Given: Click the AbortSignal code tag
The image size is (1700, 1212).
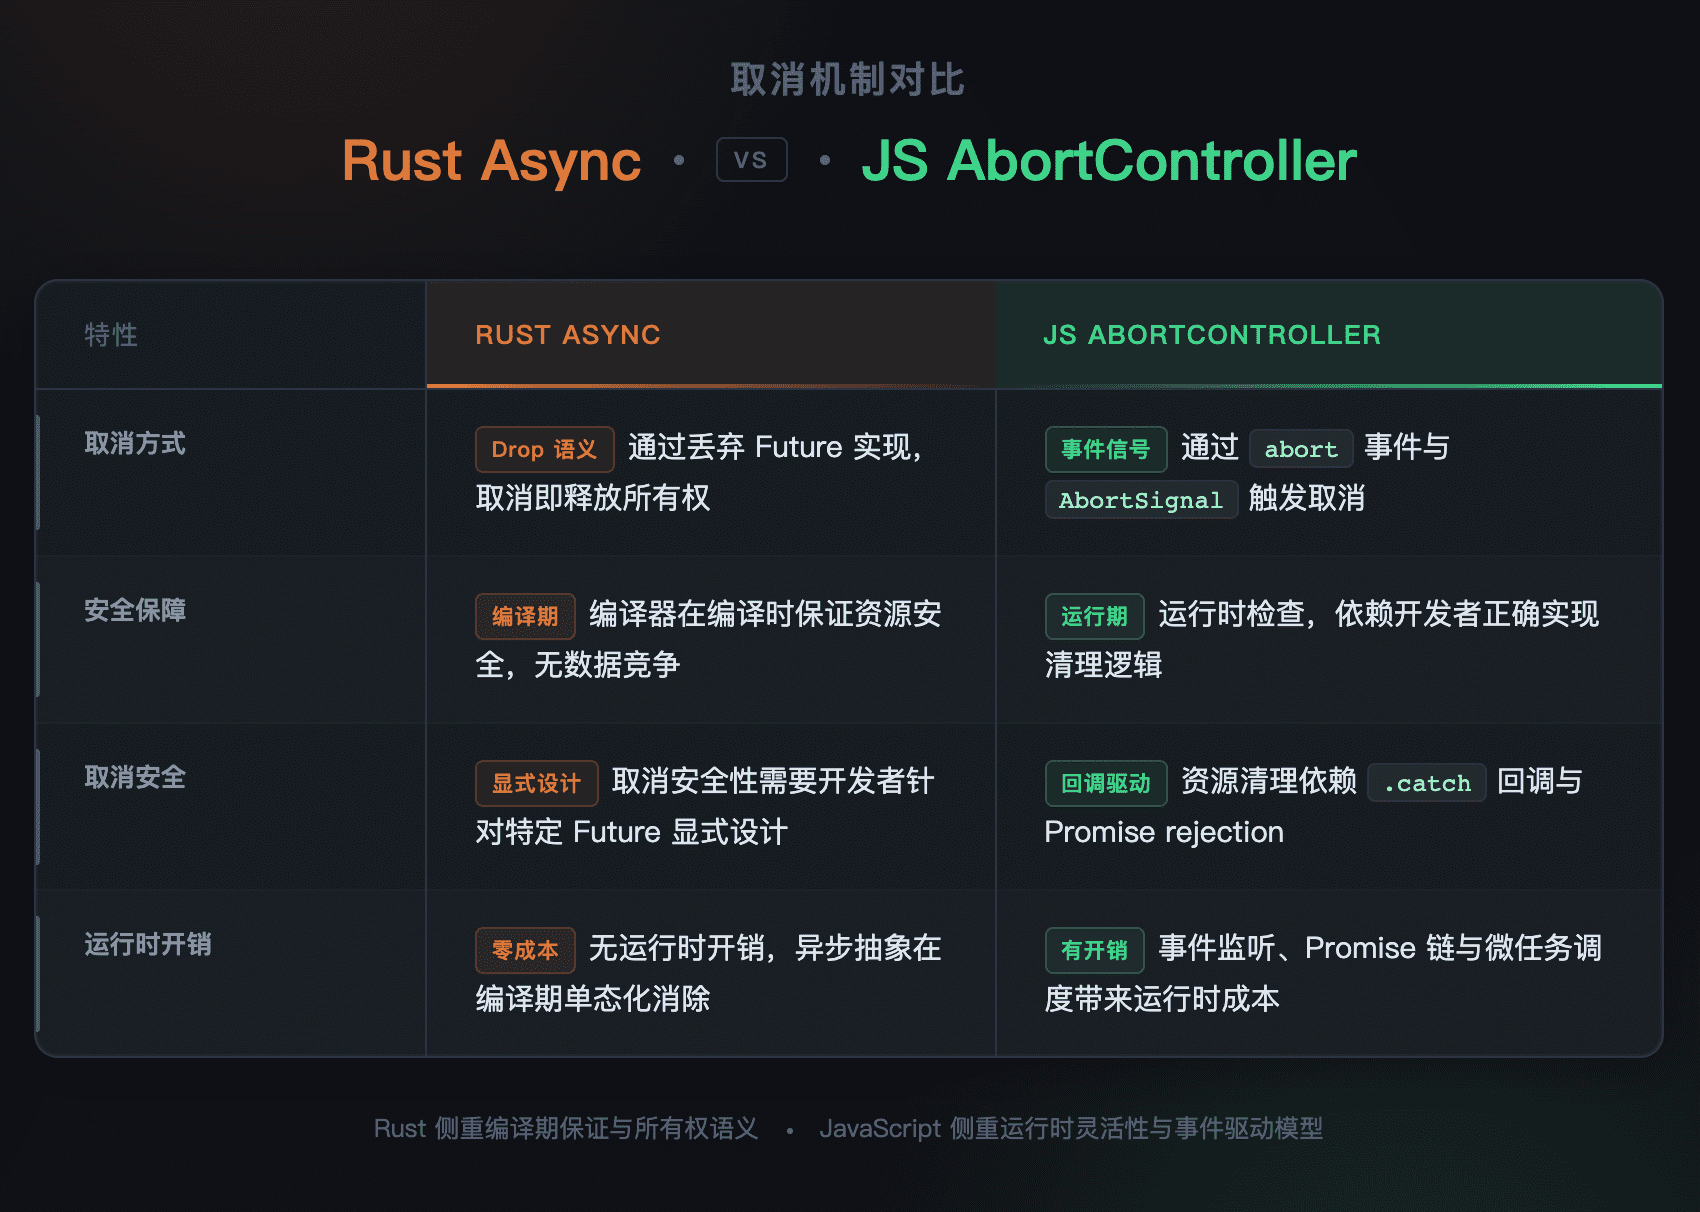Looking at the screenshot, I should pyautogui.click(x=1140, y=500).
